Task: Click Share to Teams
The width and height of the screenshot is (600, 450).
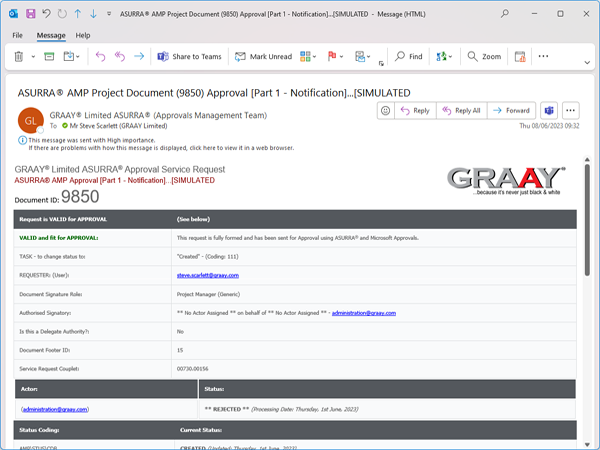Action: (x=189, y=57)
